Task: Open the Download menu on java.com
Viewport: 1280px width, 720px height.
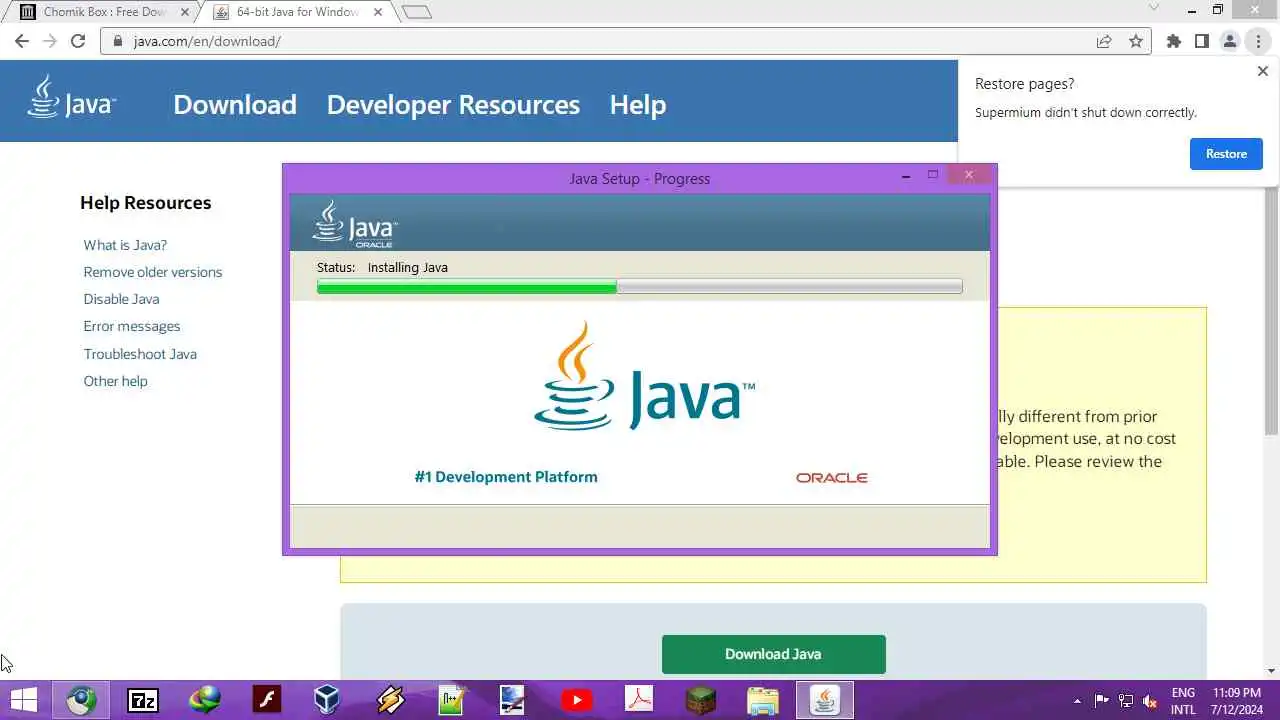Action: point(235,105)
